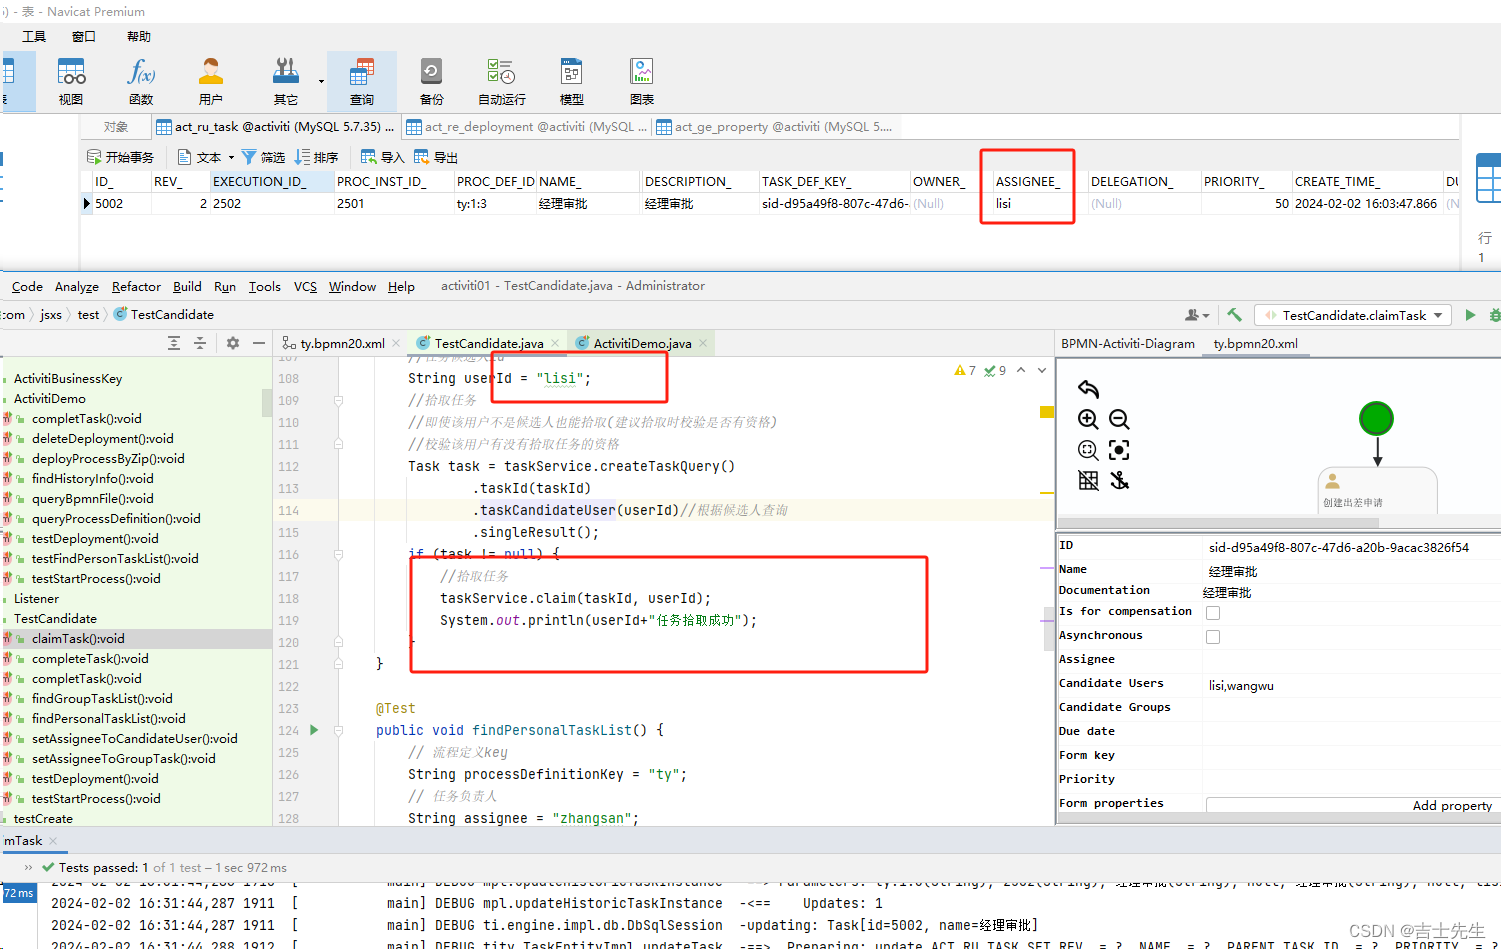Image resolution: width=1501 pixels, height=949 pixels.
Task: Open the Code menu in IntelliJ
Action: [27, 287]
